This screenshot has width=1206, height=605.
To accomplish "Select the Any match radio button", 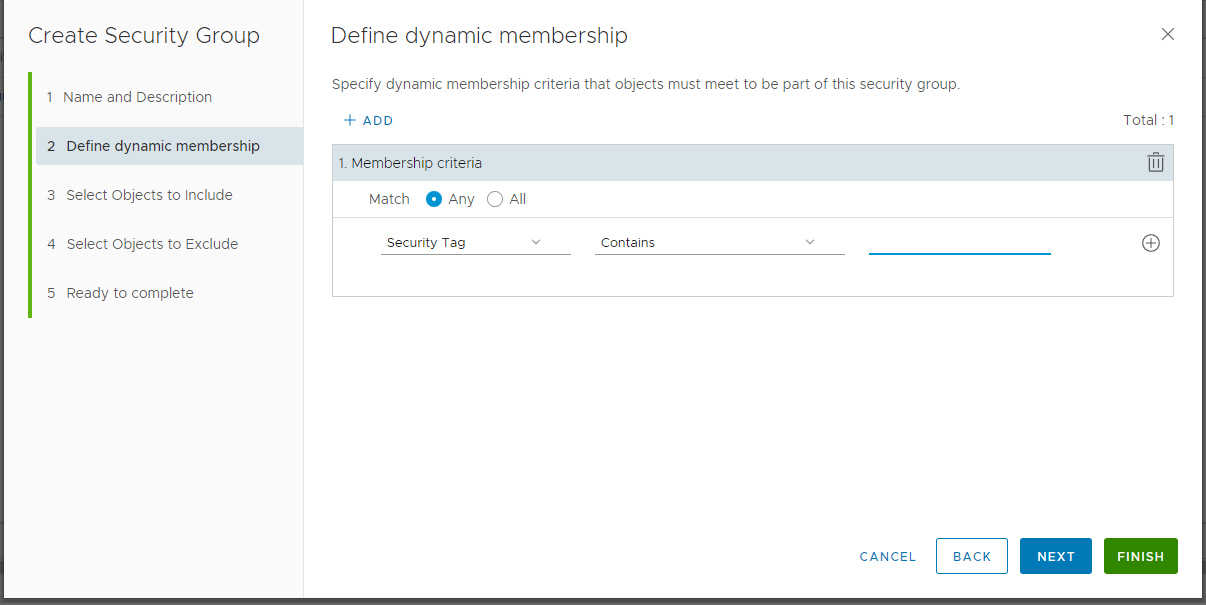I will (x=434, y=199).
